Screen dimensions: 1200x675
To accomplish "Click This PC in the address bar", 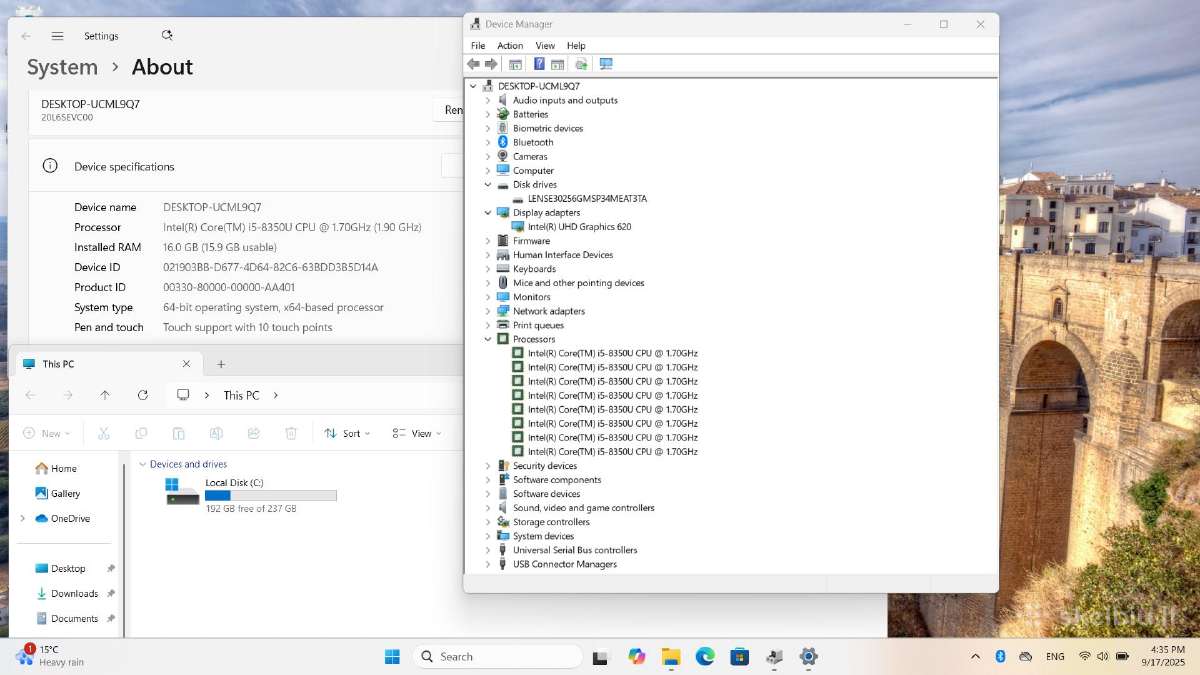I will [241, 395].
